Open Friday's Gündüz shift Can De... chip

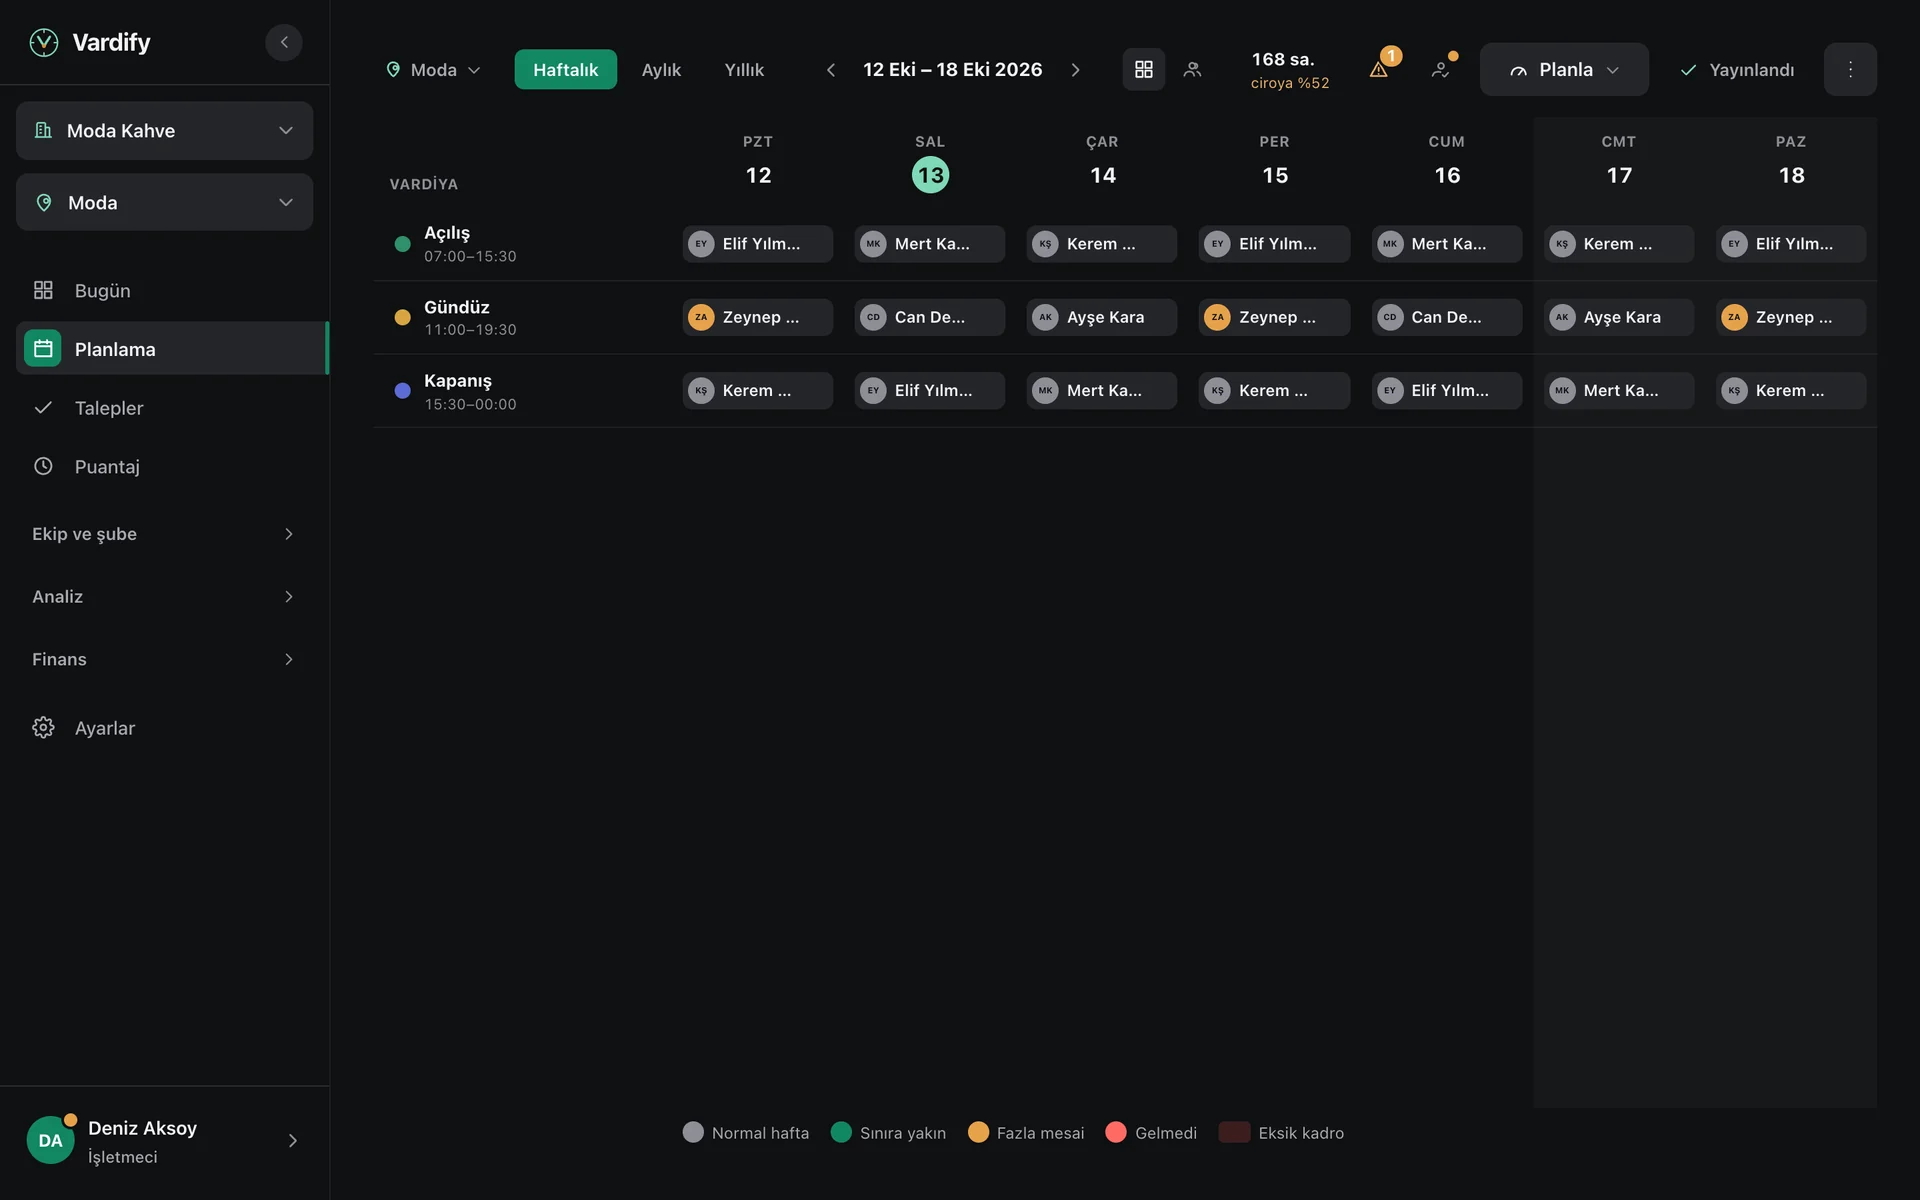click(x=1446, y=317)
